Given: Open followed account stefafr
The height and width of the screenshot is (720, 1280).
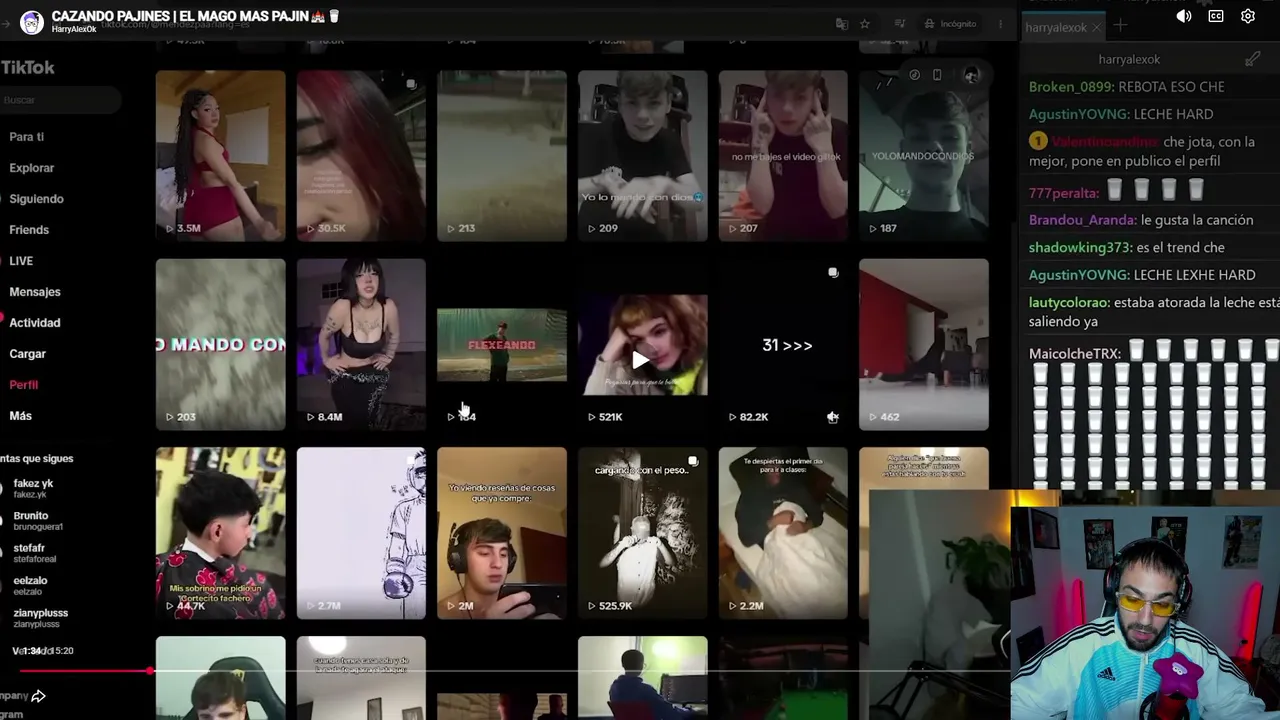Looking at the screenshot, I should point(34,553).
